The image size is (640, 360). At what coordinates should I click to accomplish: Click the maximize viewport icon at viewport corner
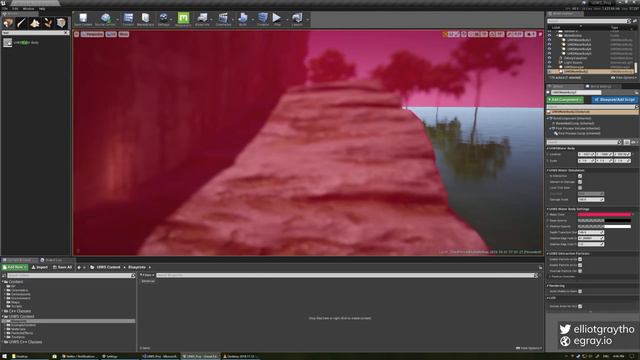pyautogui.click(x=540, y=34)
